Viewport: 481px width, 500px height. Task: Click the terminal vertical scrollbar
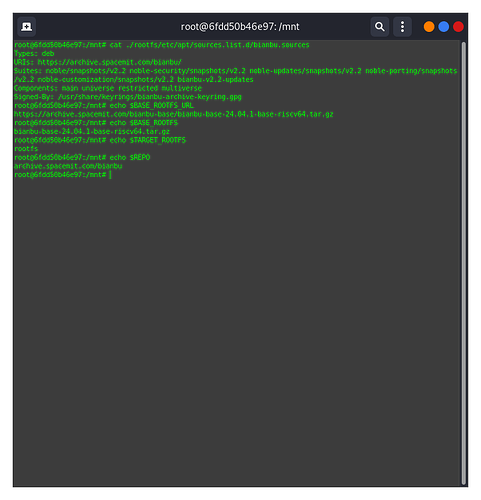coord(463,263)
